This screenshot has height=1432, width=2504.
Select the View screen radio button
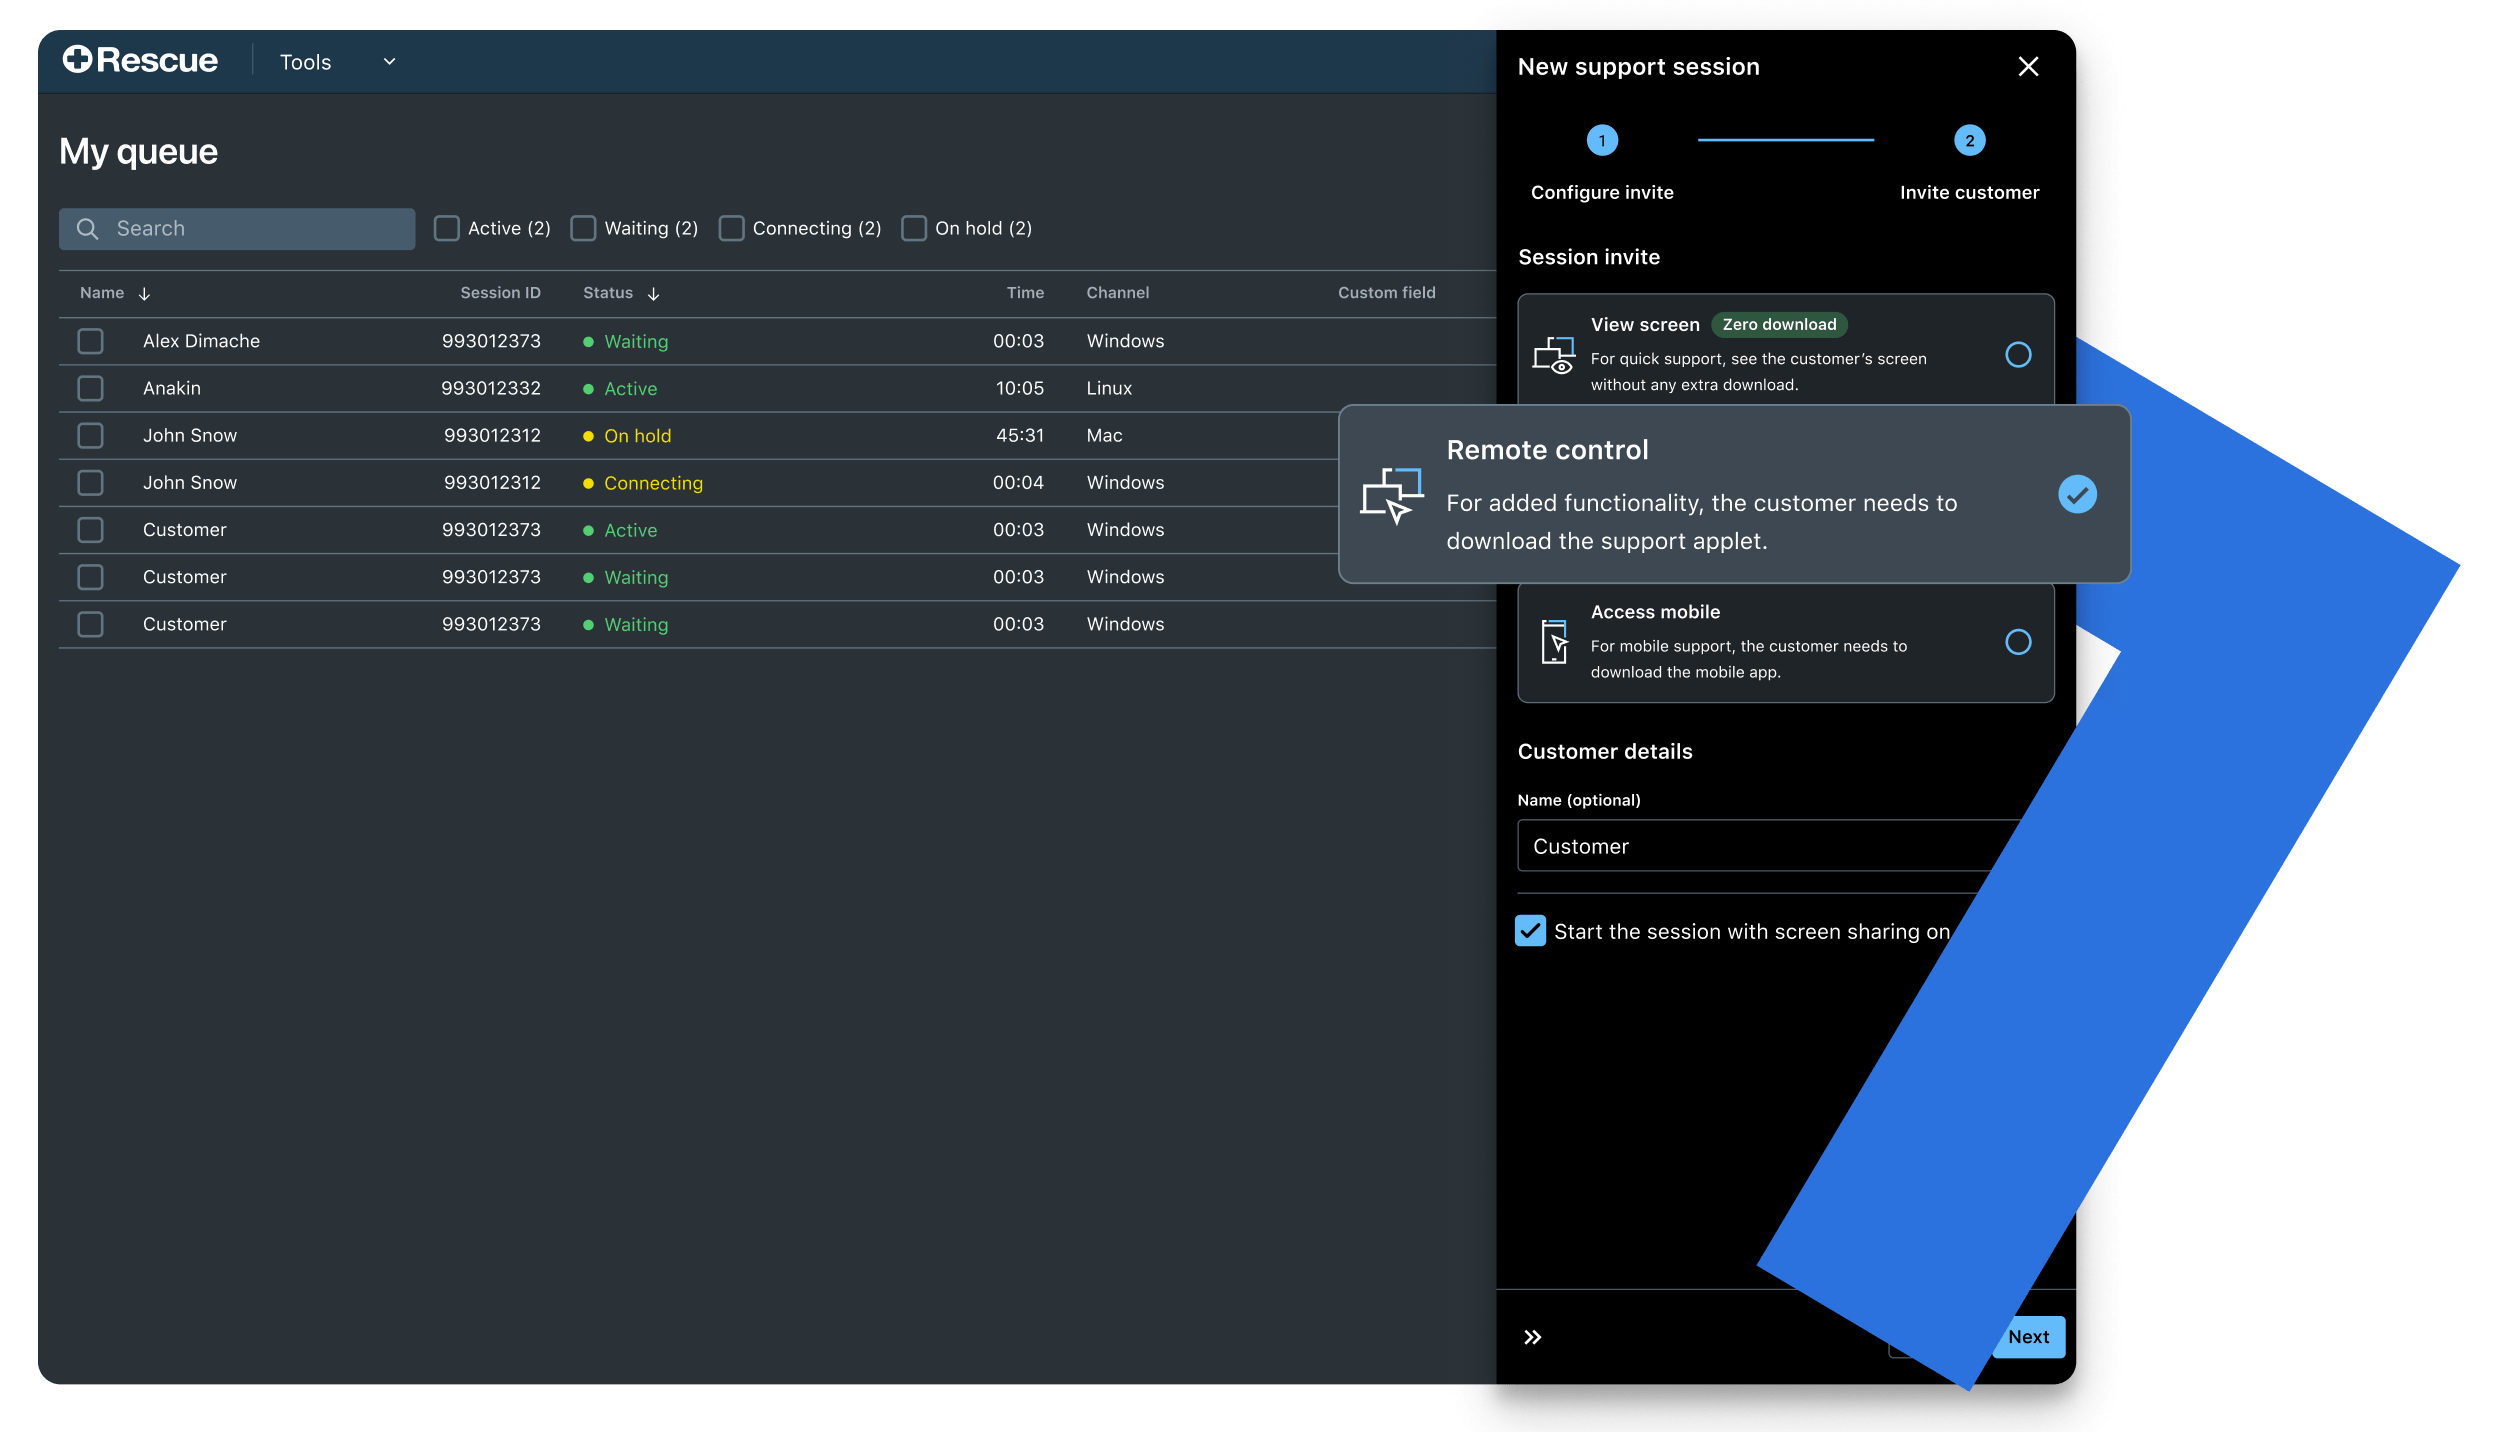(2018, 355)
